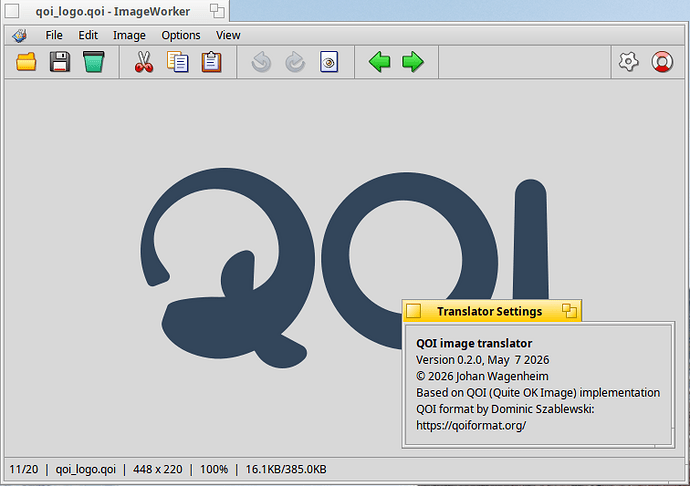Open the File menu

[54, 35]
